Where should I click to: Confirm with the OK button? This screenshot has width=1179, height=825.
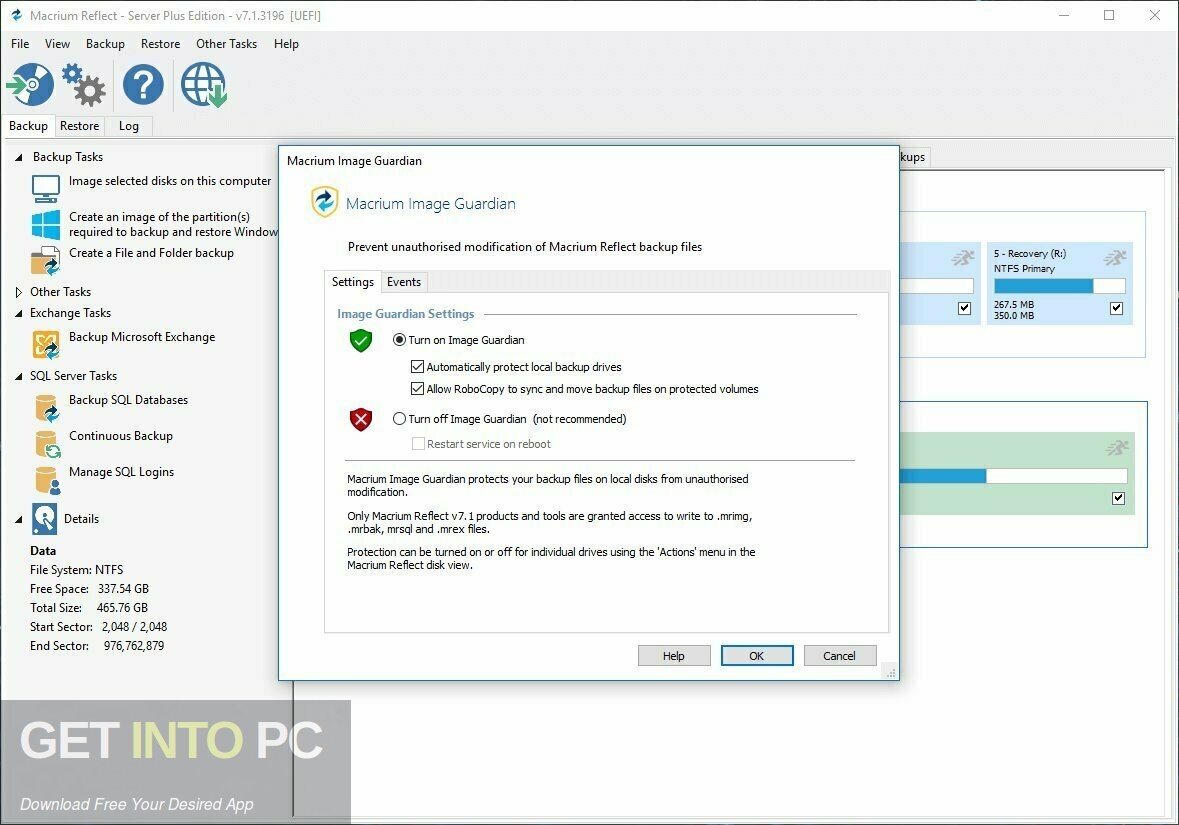pos(756,656)
